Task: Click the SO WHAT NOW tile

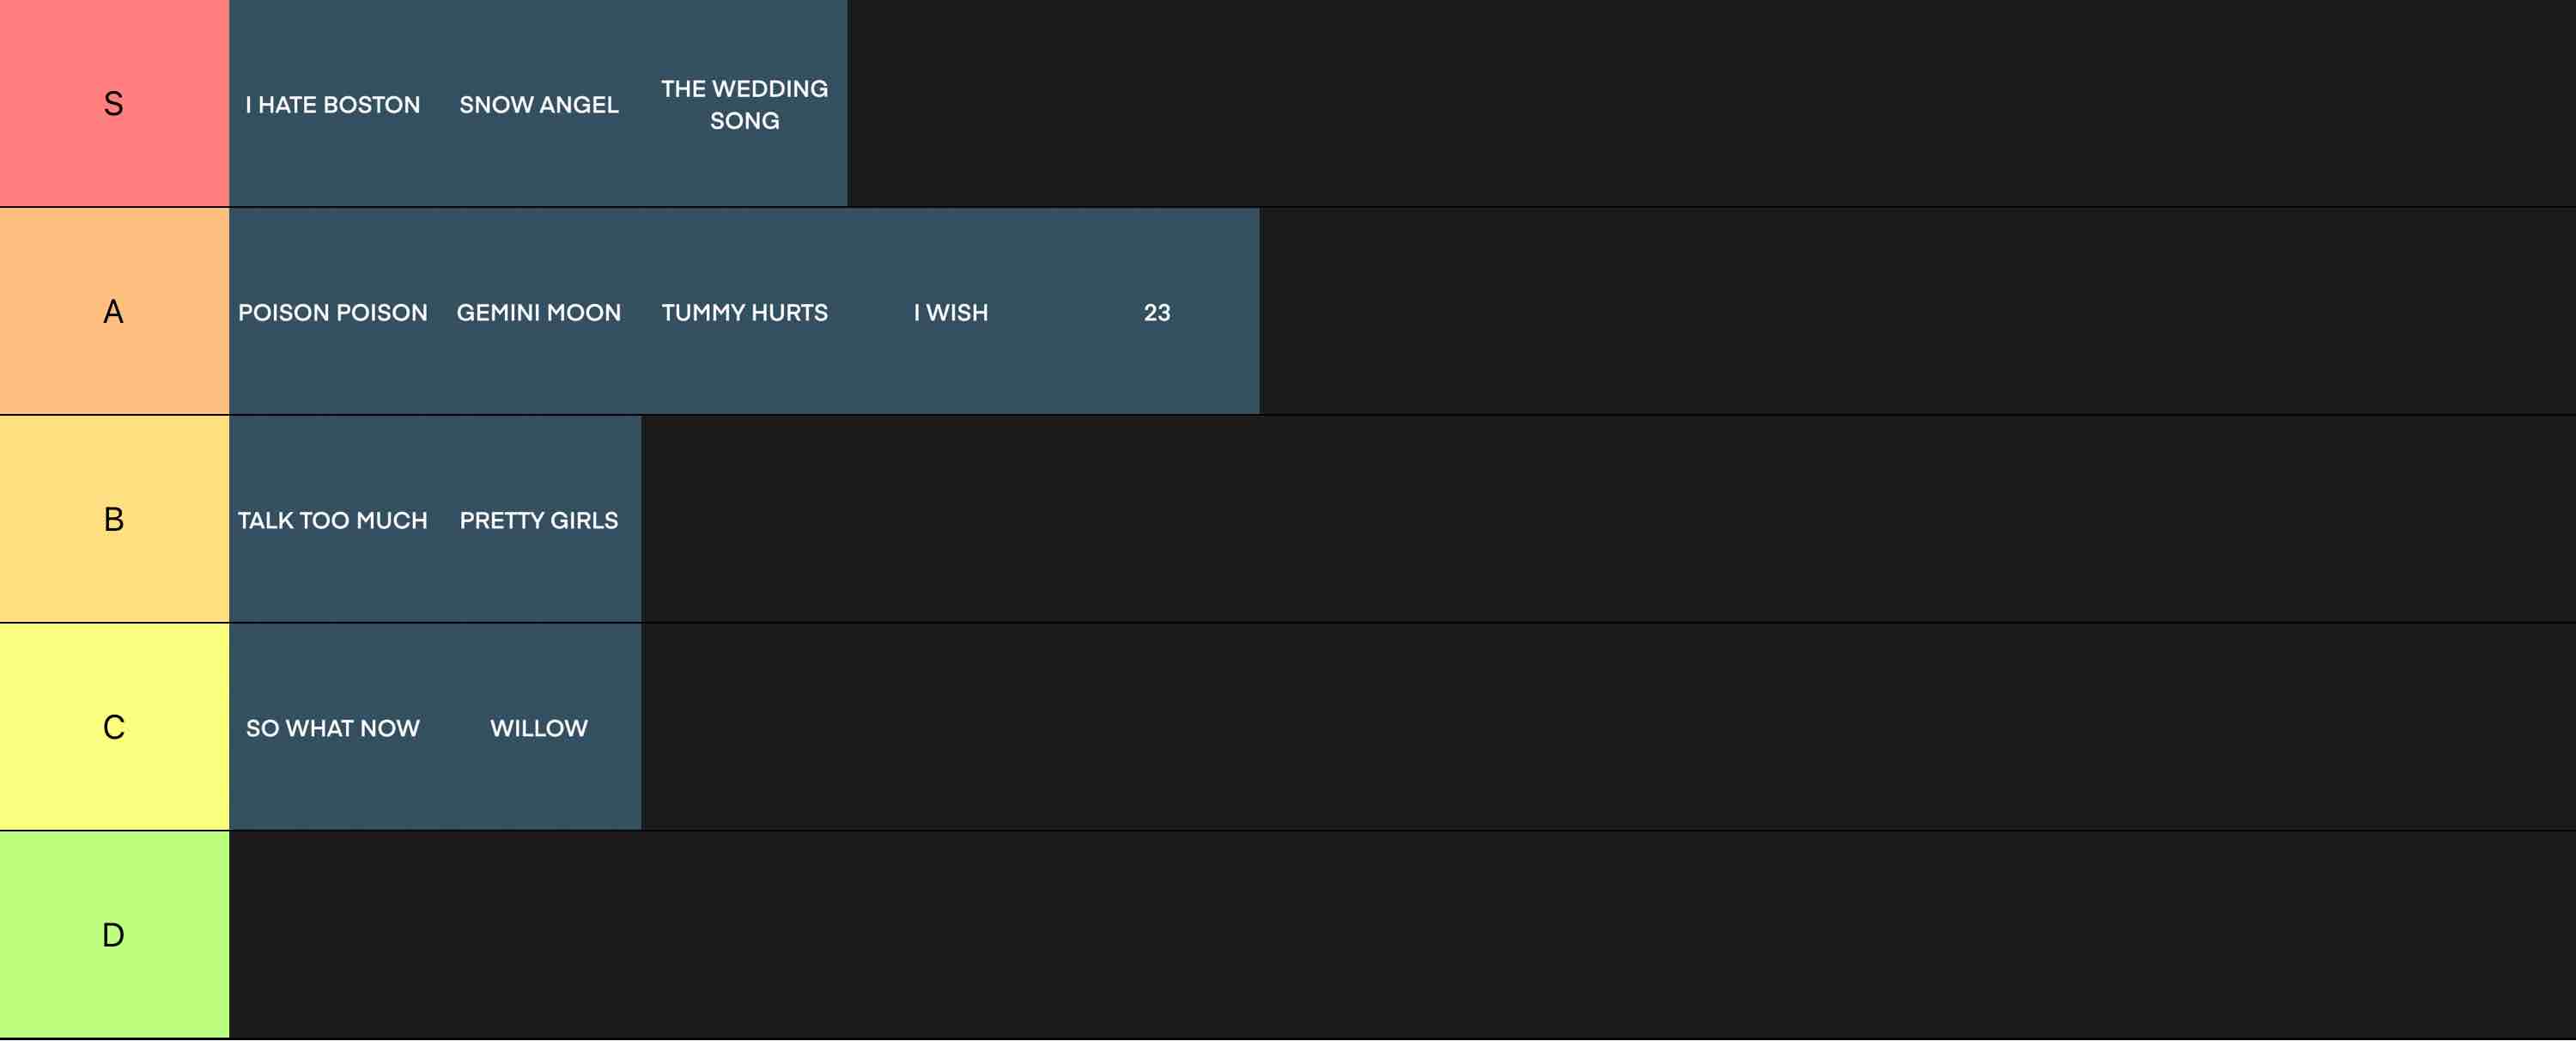Action: click(332, 727)
